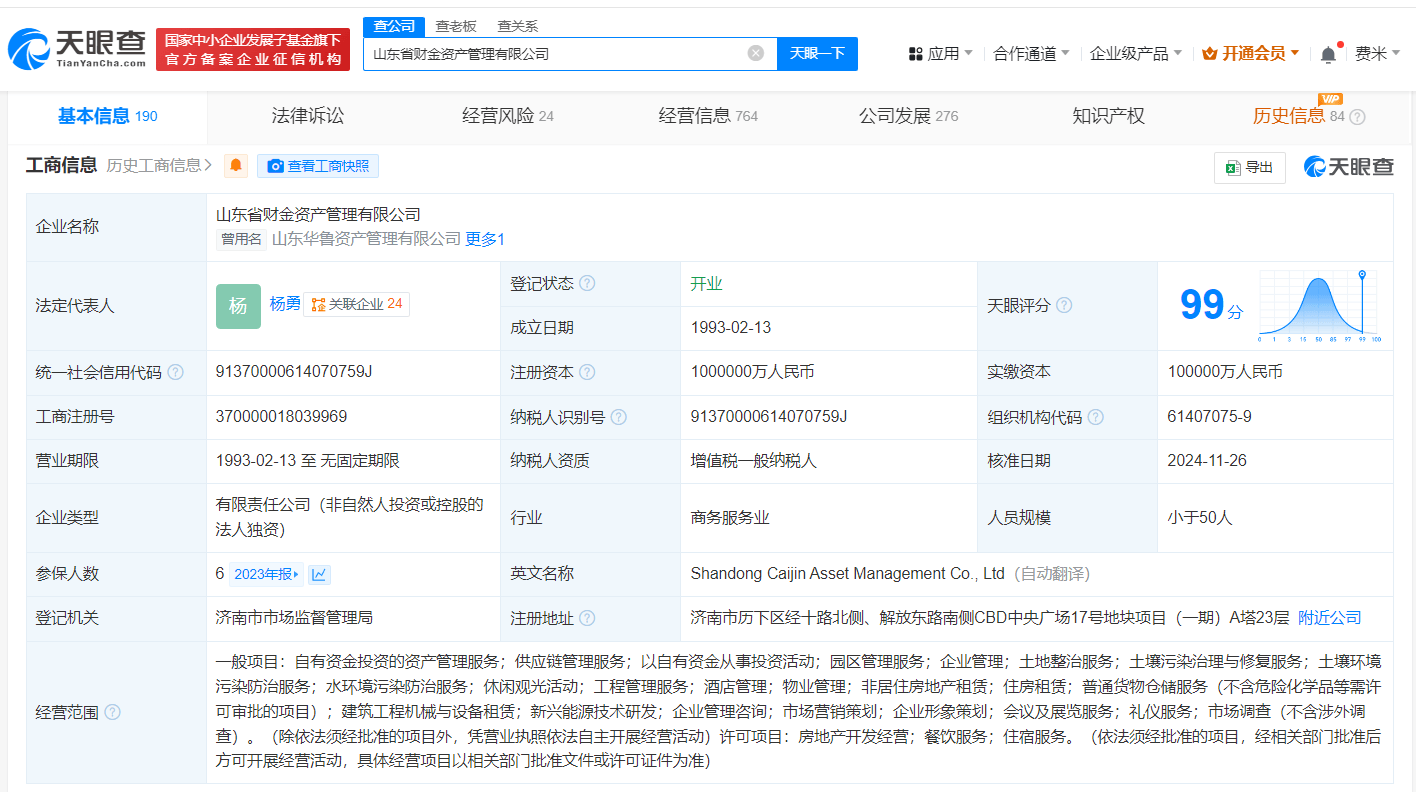This screenshot has height=792, width=1416.
Task: Click the orange bell alert icon
Action: pyautogui.click(x=236, y=166)
